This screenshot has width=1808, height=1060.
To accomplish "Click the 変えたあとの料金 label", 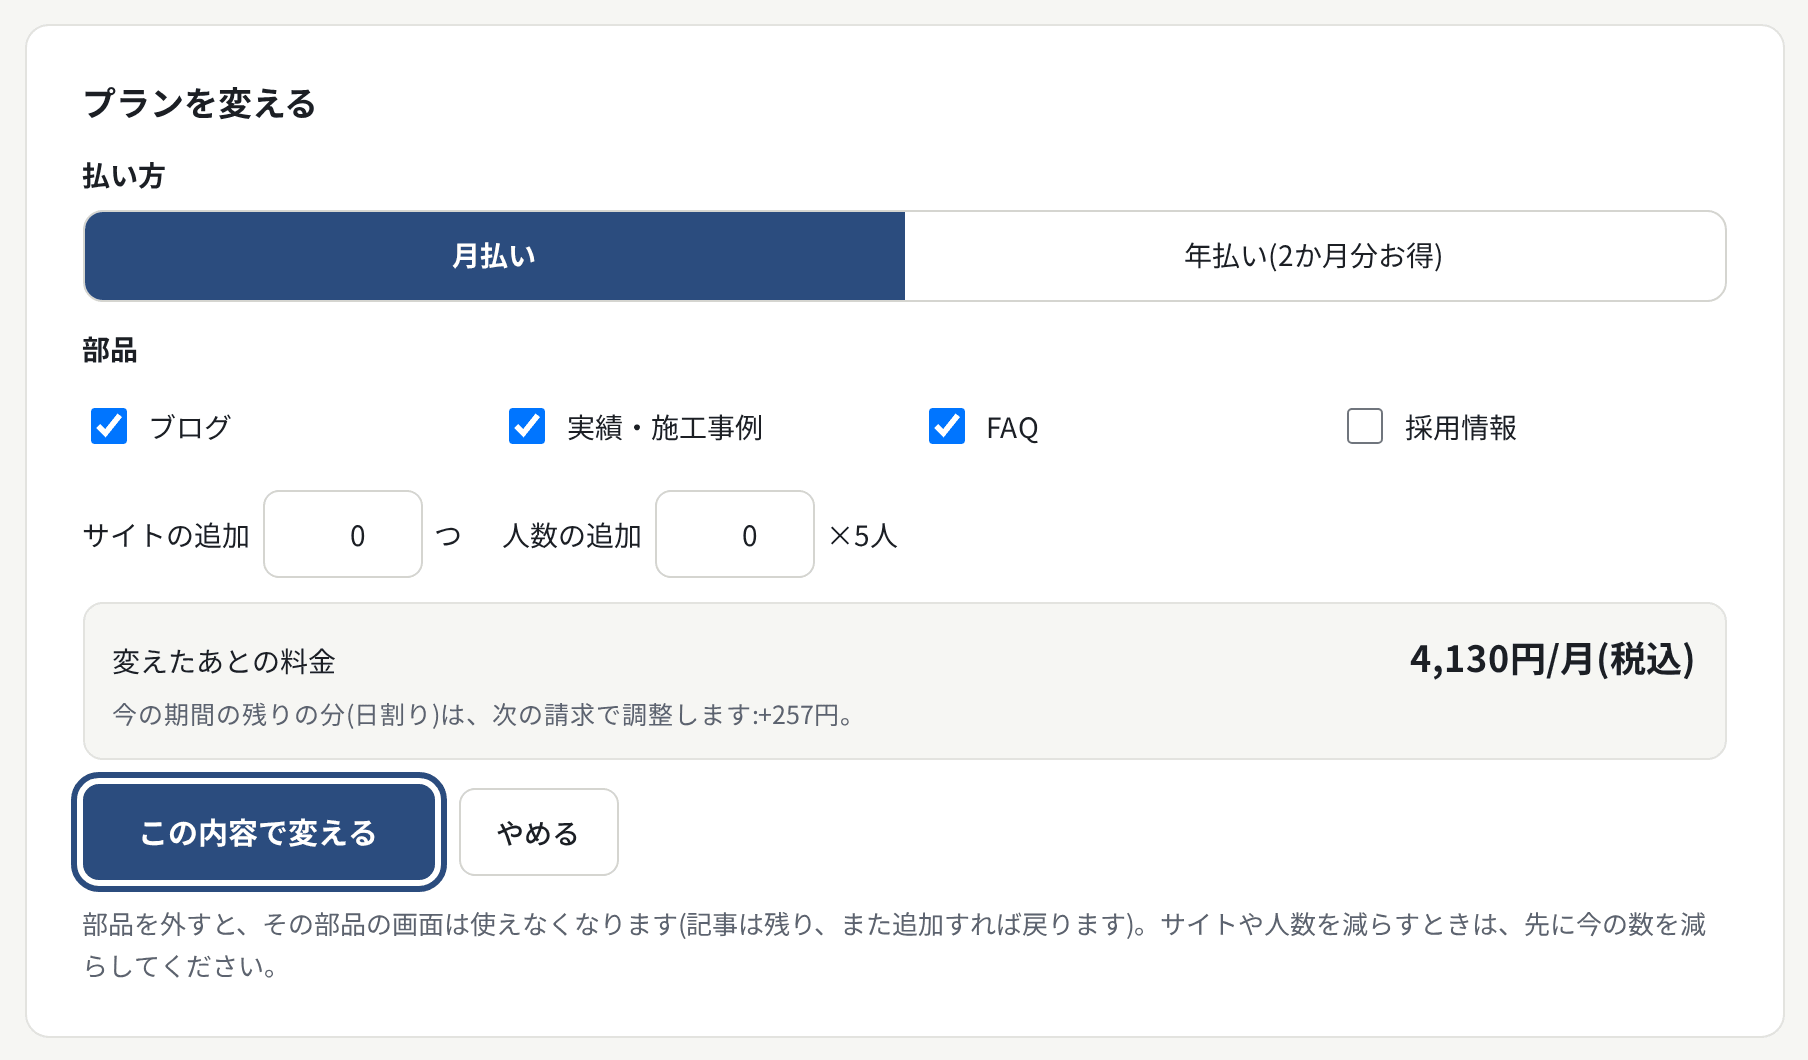I will [x=224, y=662].
